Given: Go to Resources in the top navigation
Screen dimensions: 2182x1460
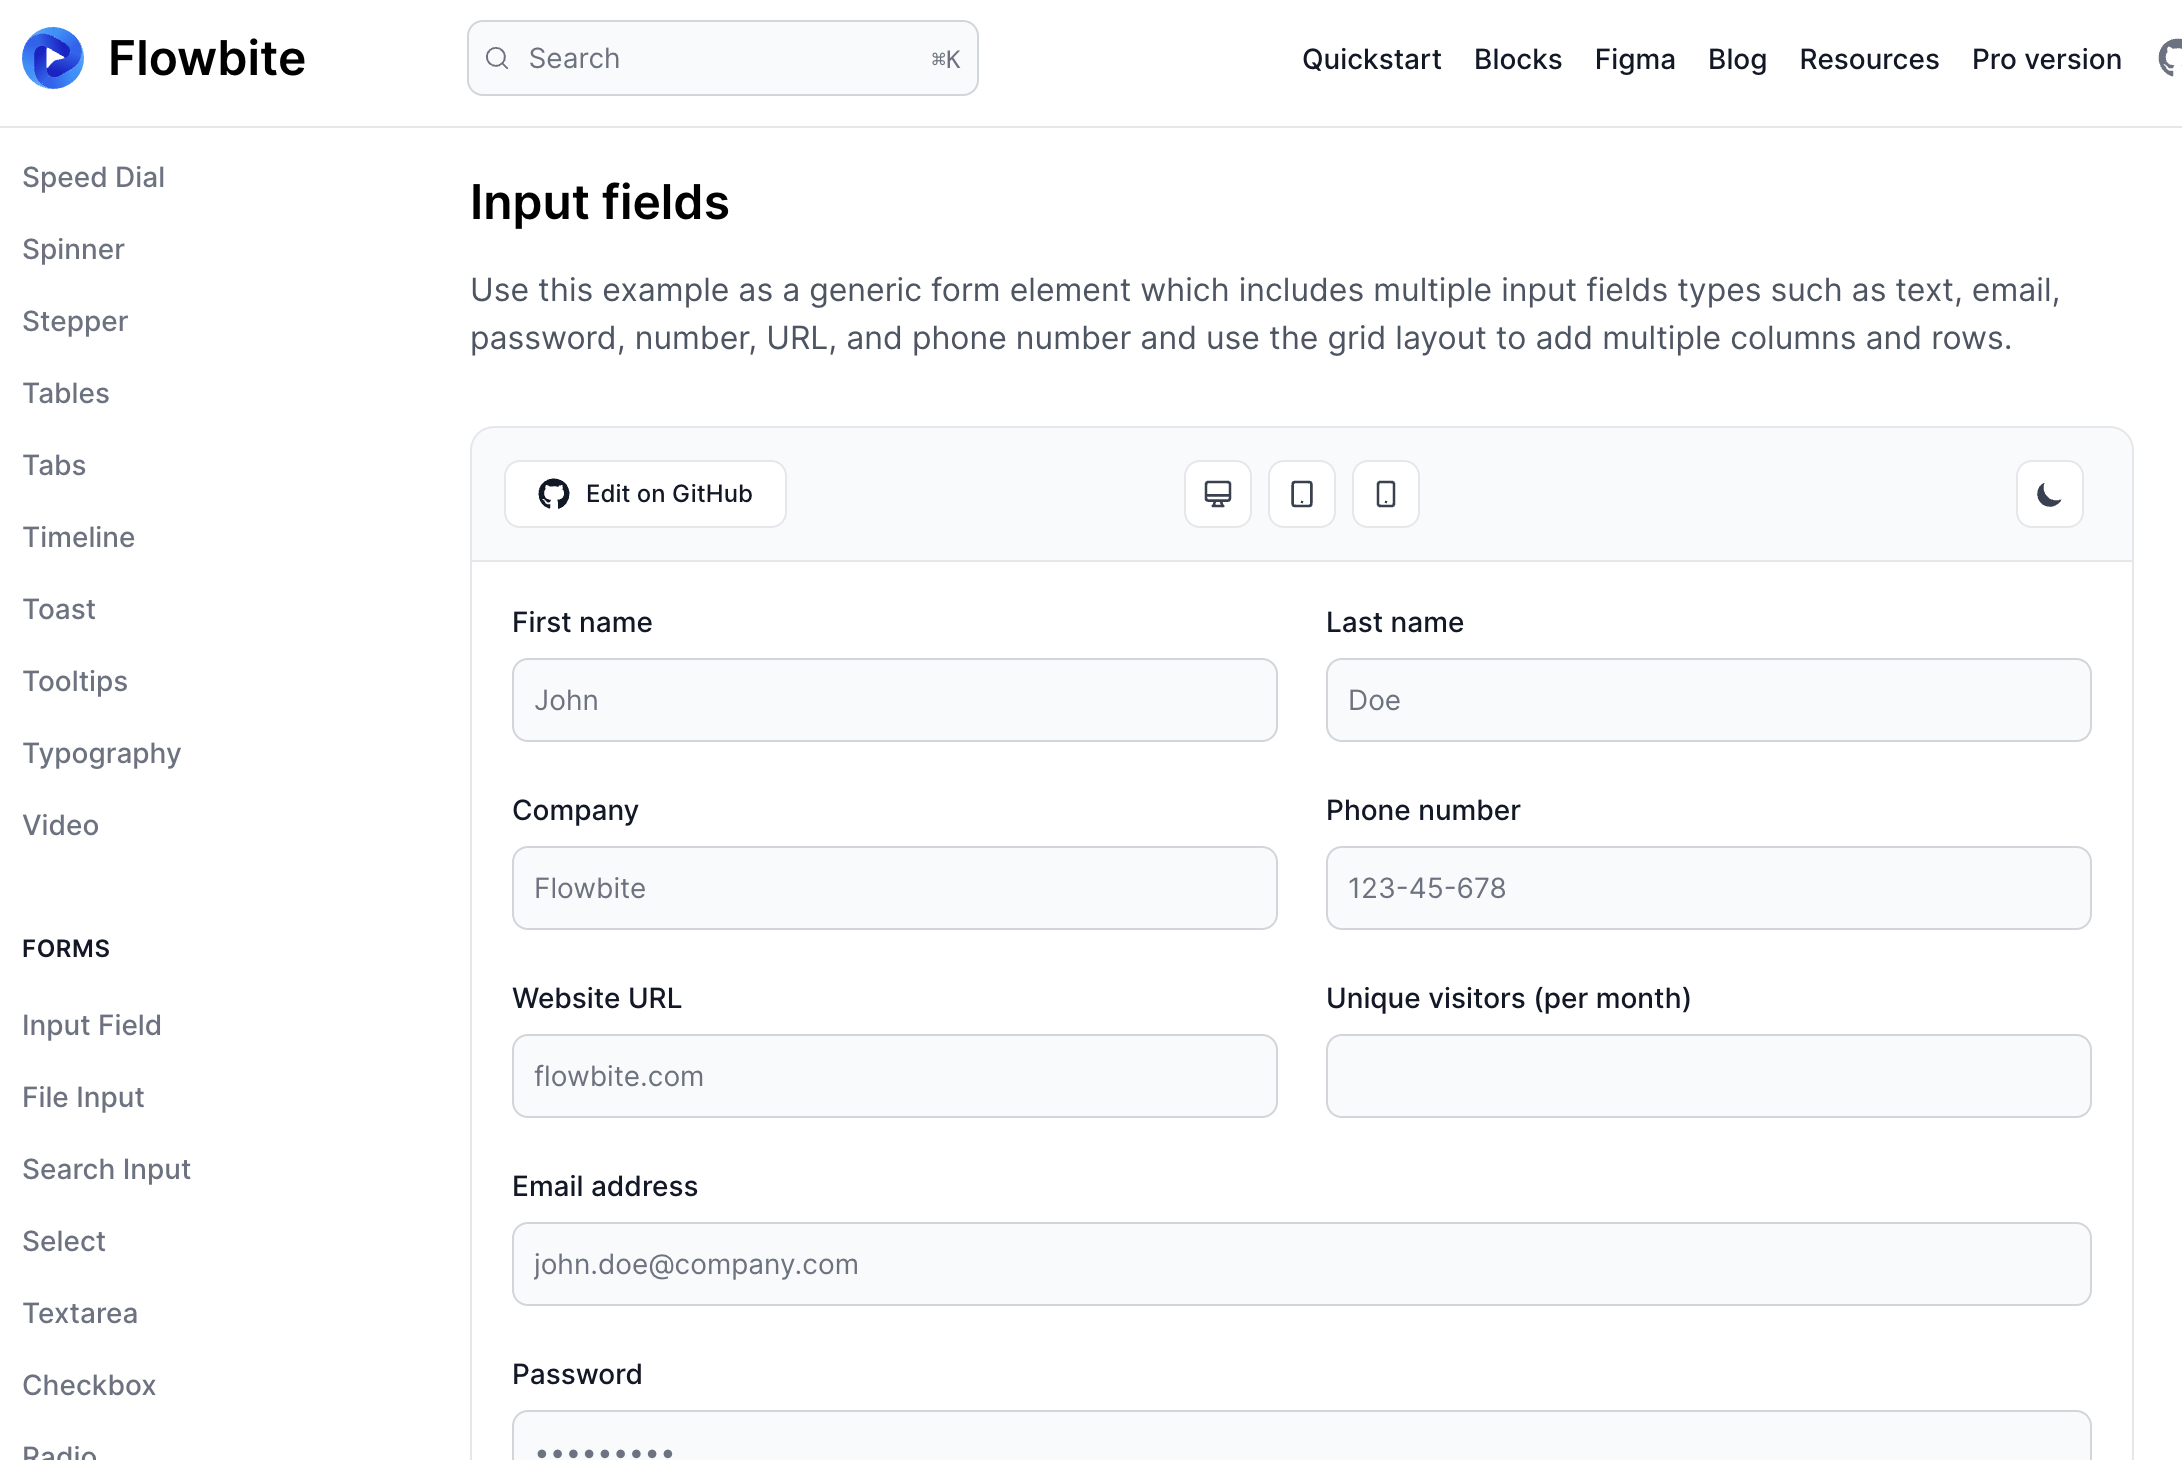Looking at the screenshot, I should pos(1868,59).
